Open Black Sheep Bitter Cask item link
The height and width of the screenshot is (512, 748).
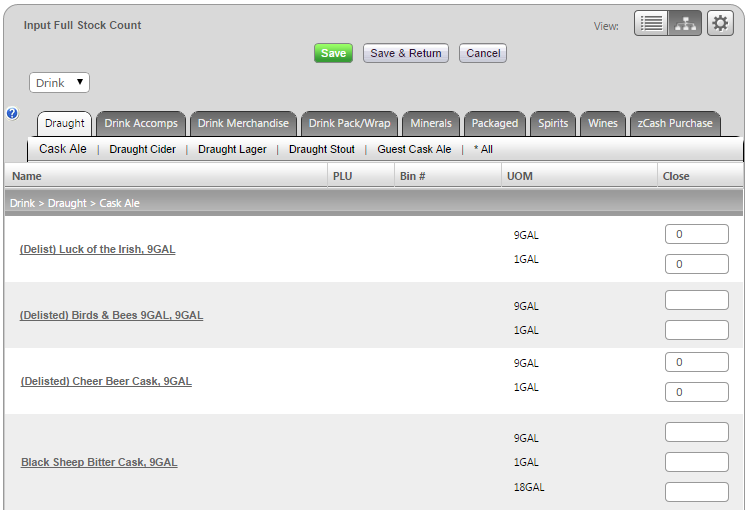click(x=99, y=463)
